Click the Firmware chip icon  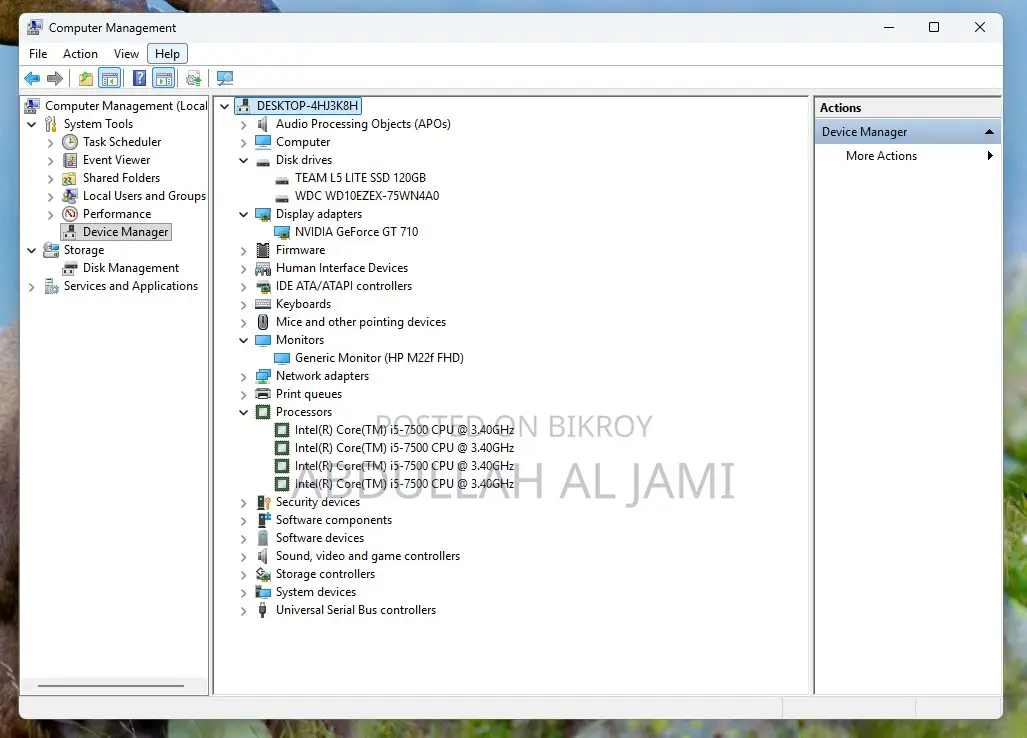pyautogui.click(x=263, y=250)
